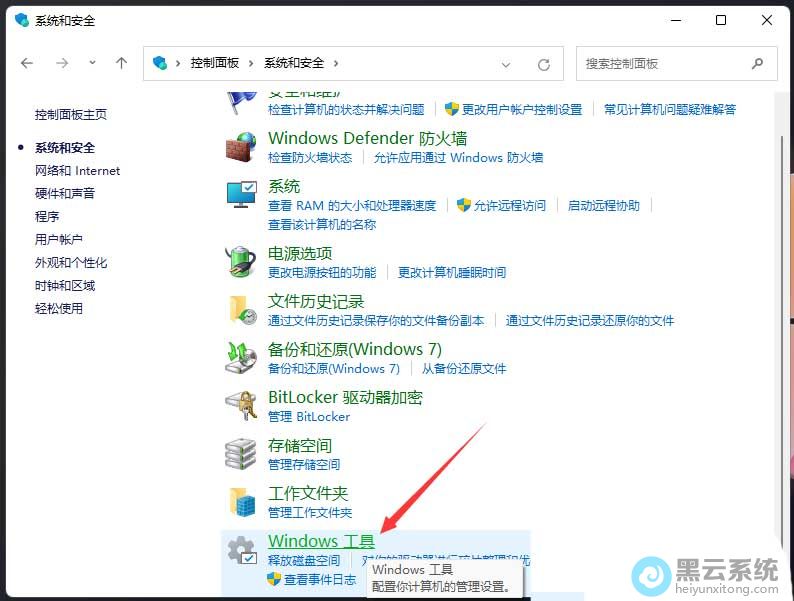Viewport: 794px width, 601px height.
Task: Go to 硬件和声音 category
Action: click(65, 193)
